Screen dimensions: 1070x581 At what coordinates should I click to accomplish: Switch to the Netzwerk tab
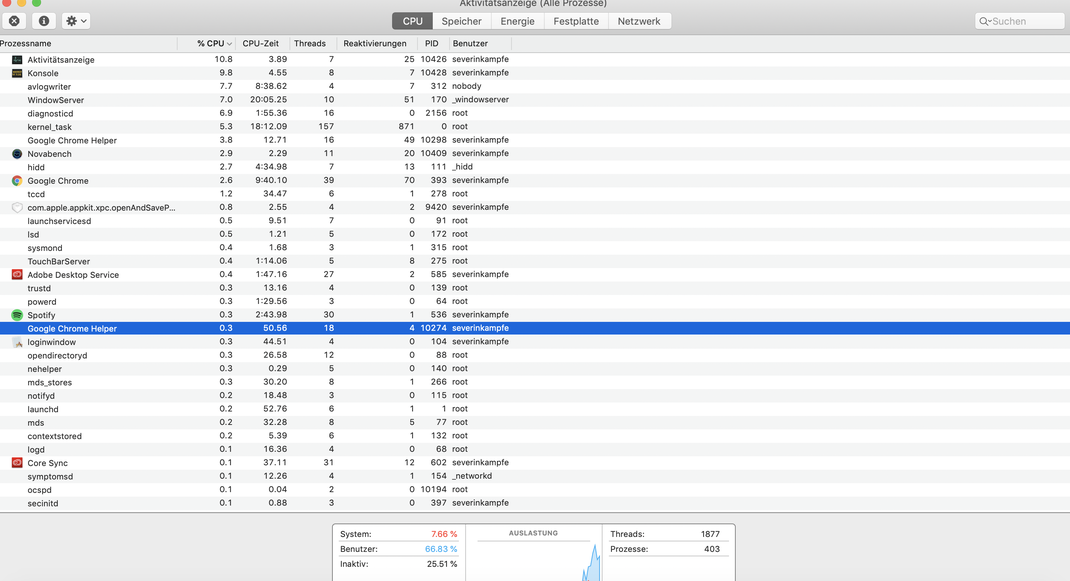pos(639,21)
